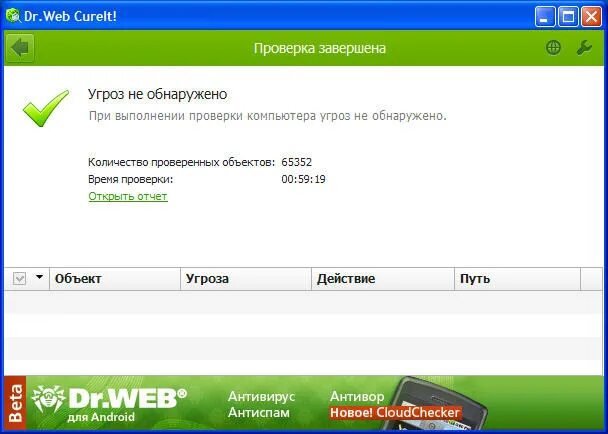Sort by the Угроза column header
Image resolution: width=608 pixels, height=434 pixels.
click(x=246, y=278)
